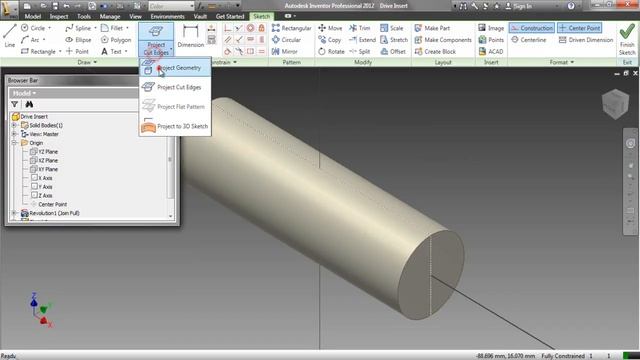Viewport: 640px width, 360px height.
Task: Select the Arc tool
Action: [x=30, y=40]
